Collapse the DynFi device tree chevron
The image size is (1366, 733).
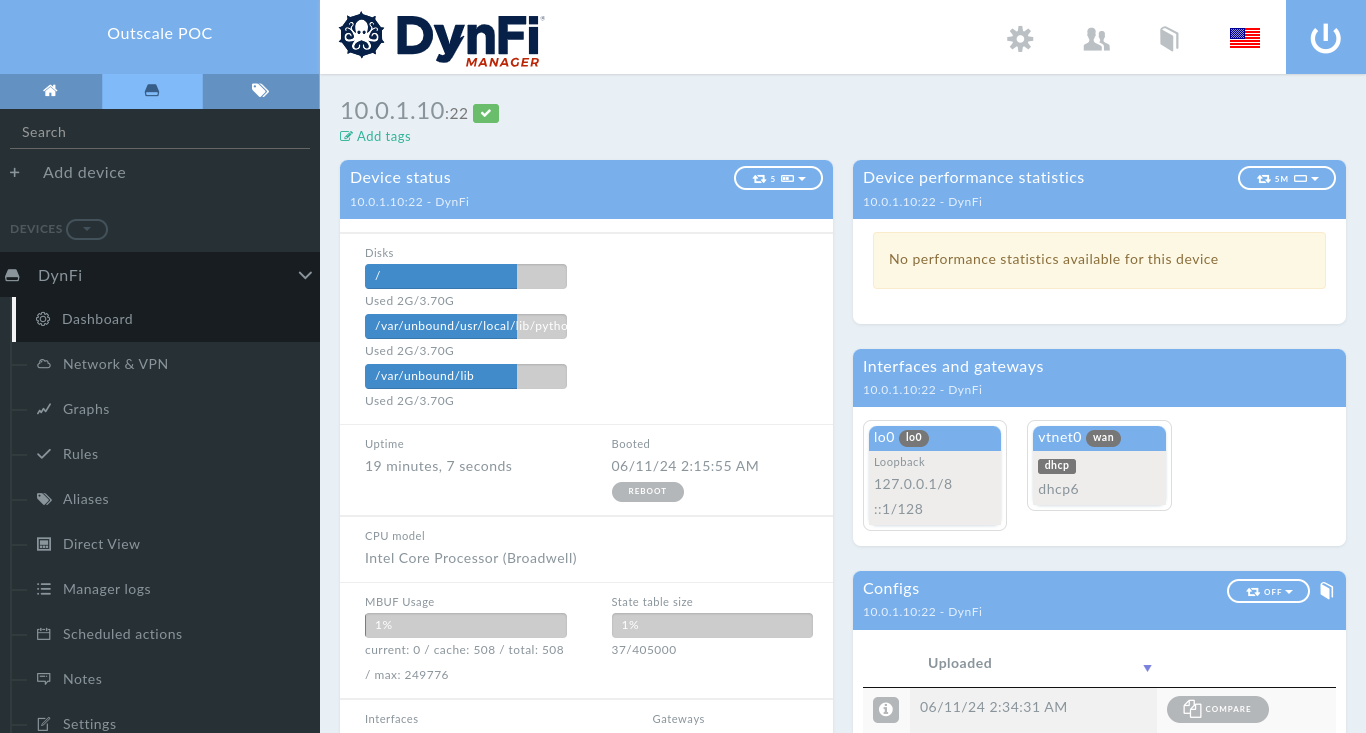305,275
